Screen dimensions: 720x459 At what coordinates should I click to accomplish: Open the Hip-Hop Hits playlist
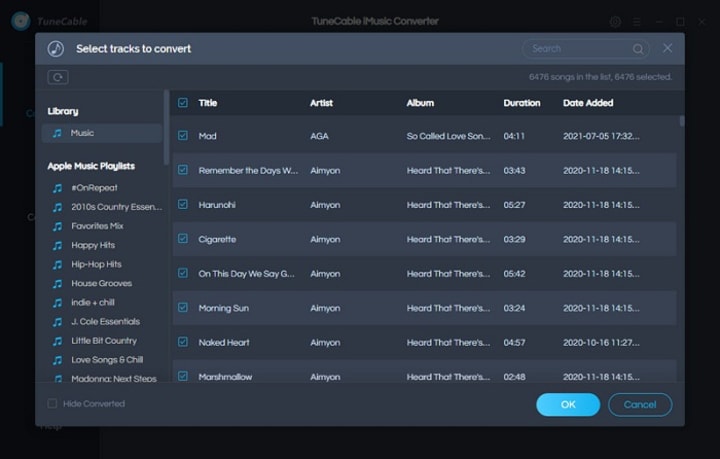point(96,264)
